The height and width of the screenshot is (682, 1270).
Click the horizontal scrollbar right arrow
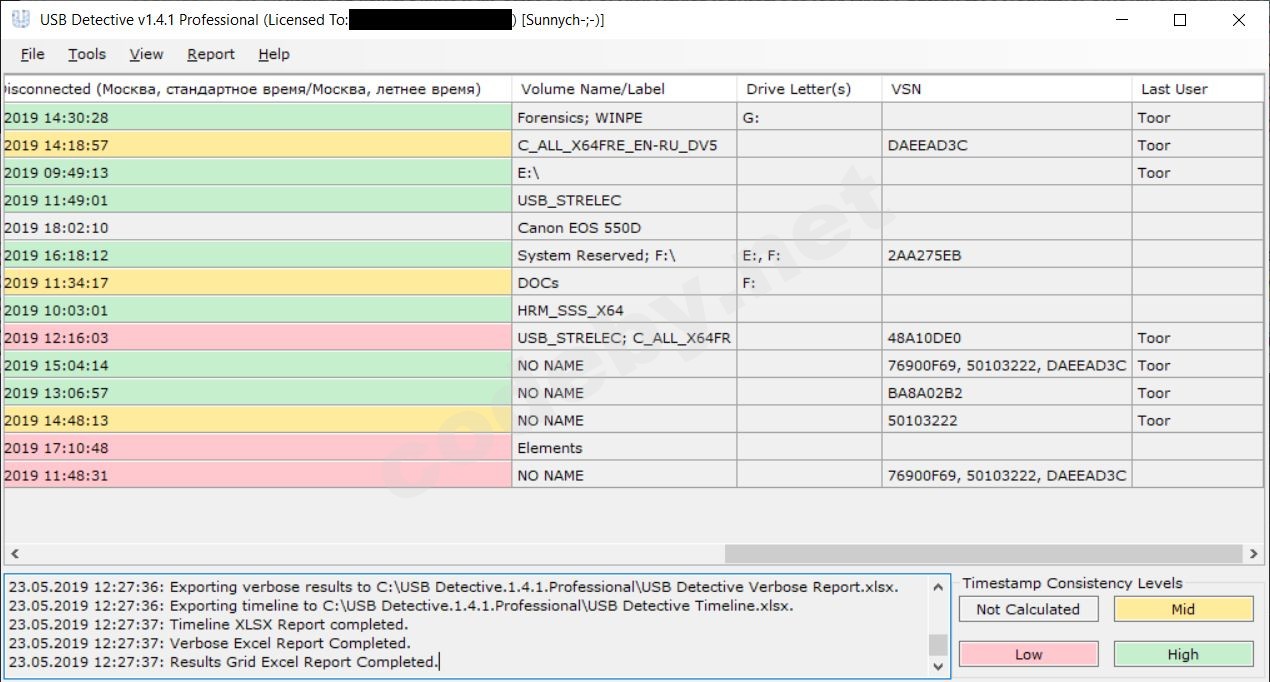point(1254,553)
